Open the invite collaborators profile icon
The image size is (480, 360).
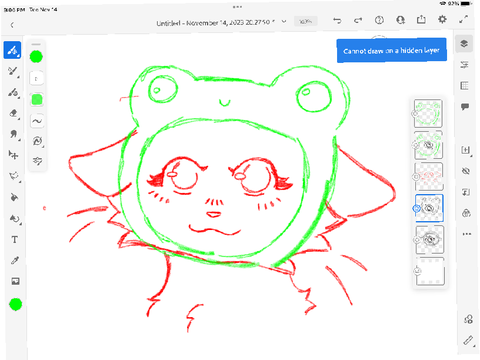click(400, 20)
